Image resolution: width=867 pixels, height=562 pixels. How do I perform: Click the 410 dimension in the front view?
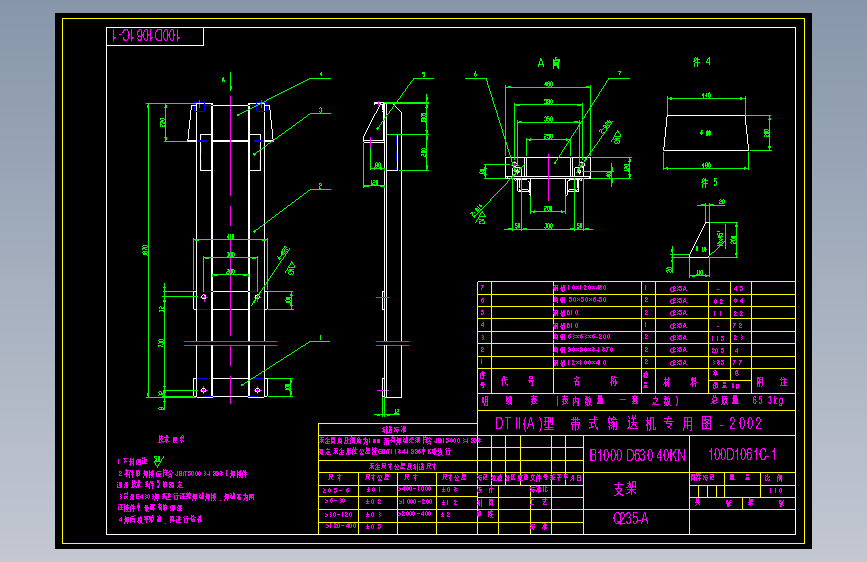tap(231, 237)
